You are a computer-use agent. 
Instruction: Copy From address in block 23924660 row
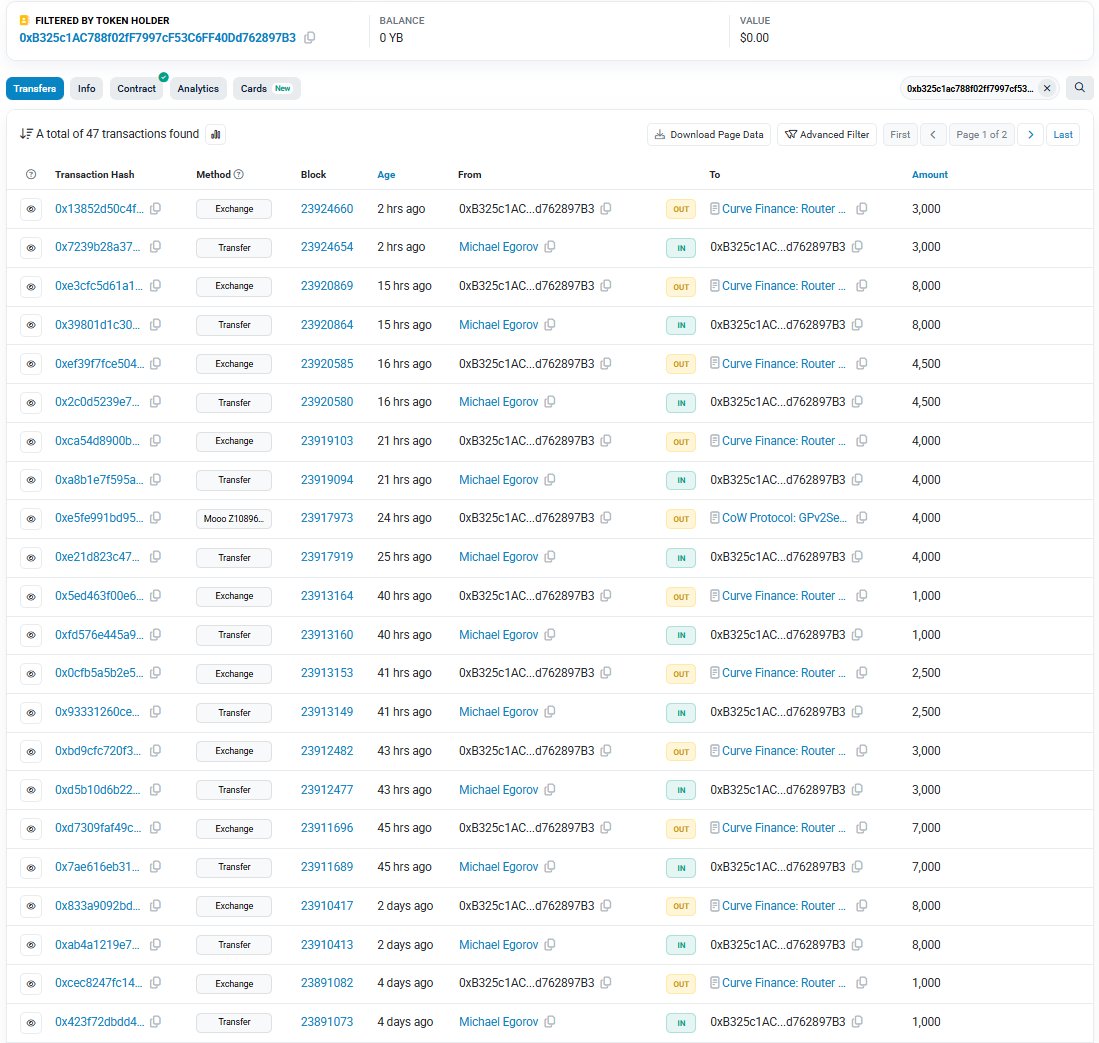(x=606, y=208)
